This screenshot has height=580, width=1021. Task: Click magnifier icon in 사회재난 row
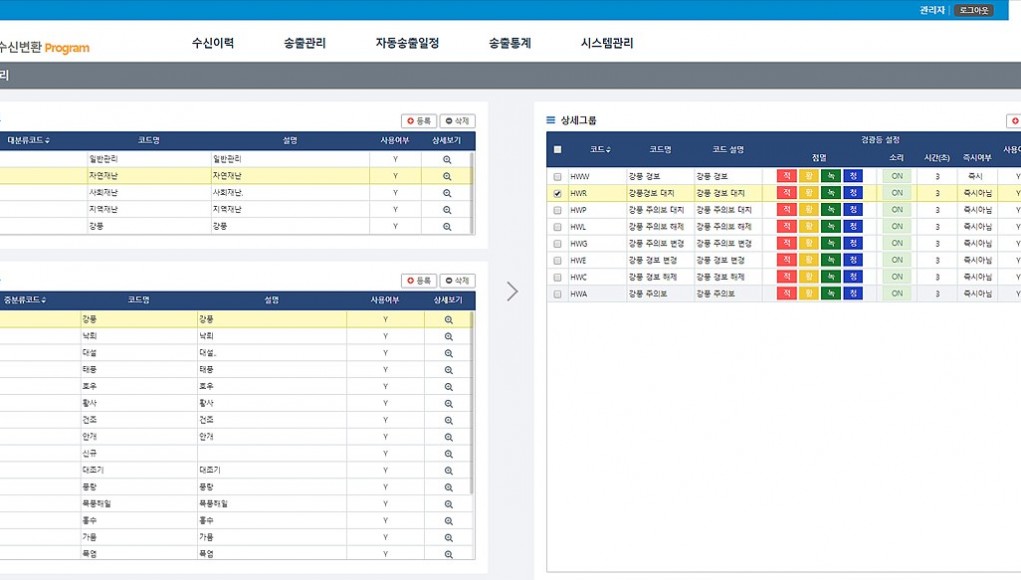coord(448,192)
